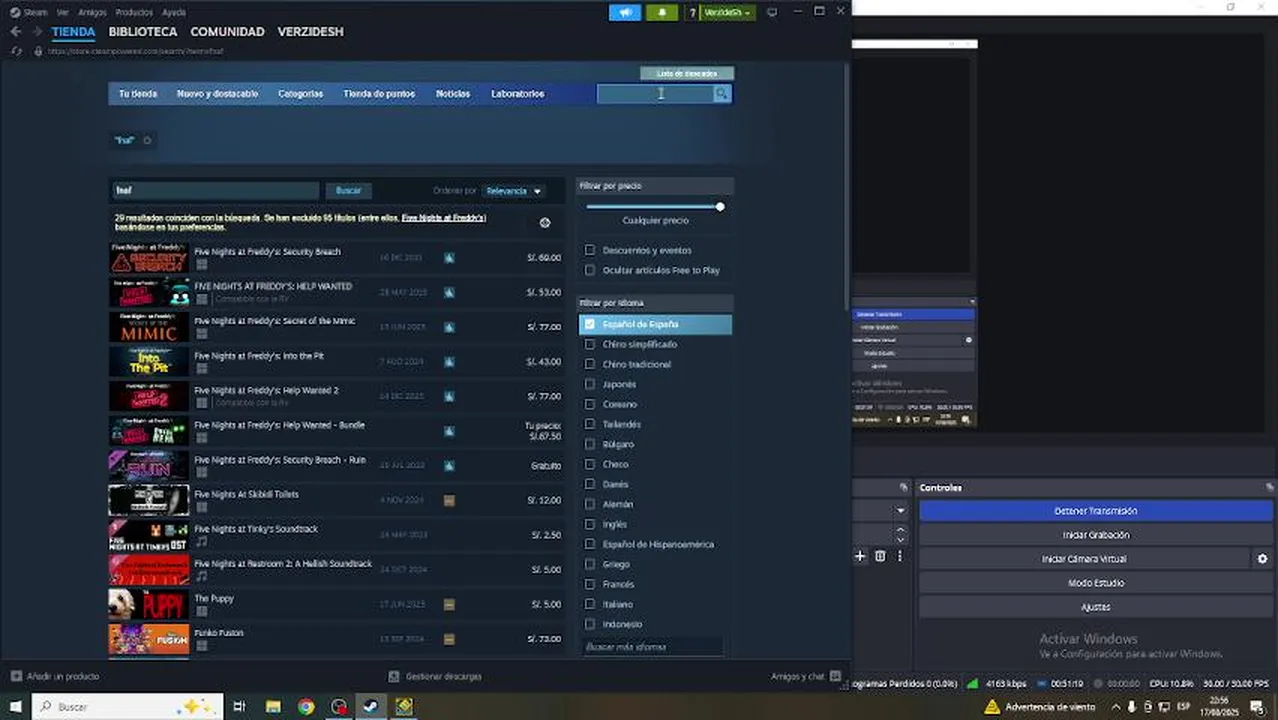Click Buscar más idiomas field

coord(652,647)
